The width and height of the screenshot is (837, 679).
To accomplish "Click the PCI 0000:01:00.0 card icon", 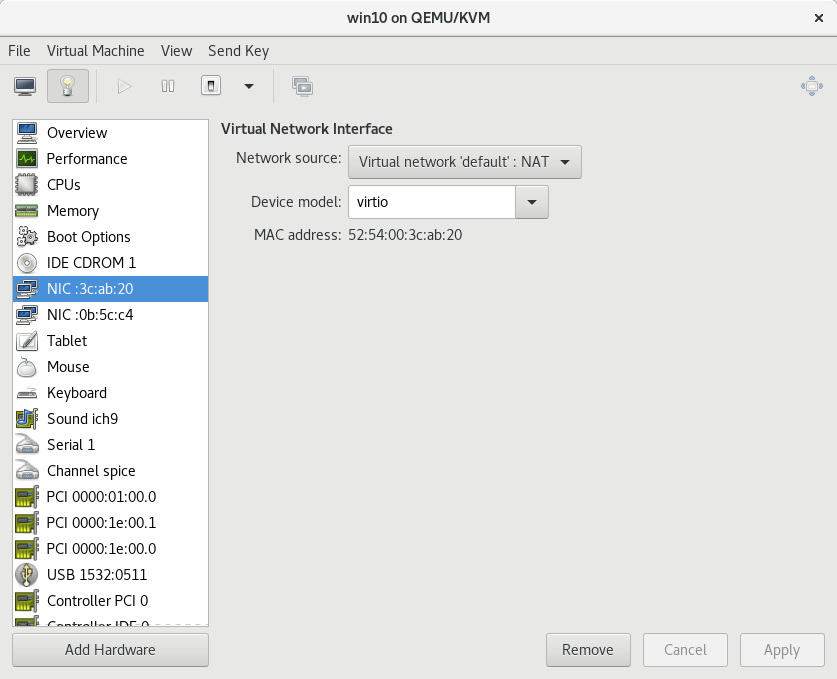I will click(27, 497).
